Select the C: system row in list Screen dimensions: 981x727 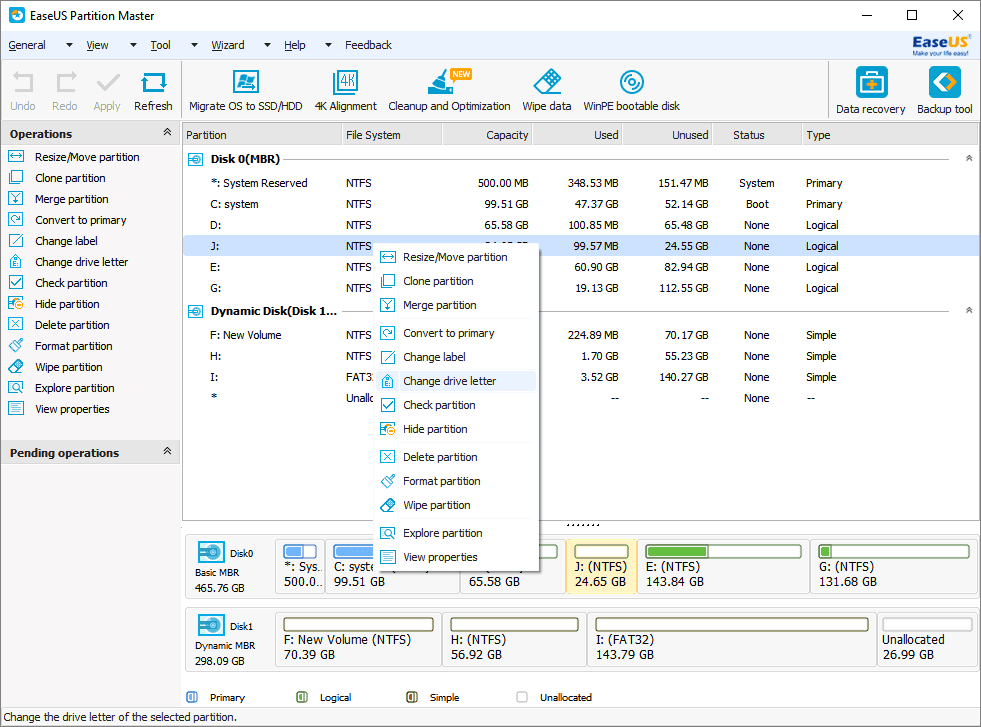(x=581, y=204)
